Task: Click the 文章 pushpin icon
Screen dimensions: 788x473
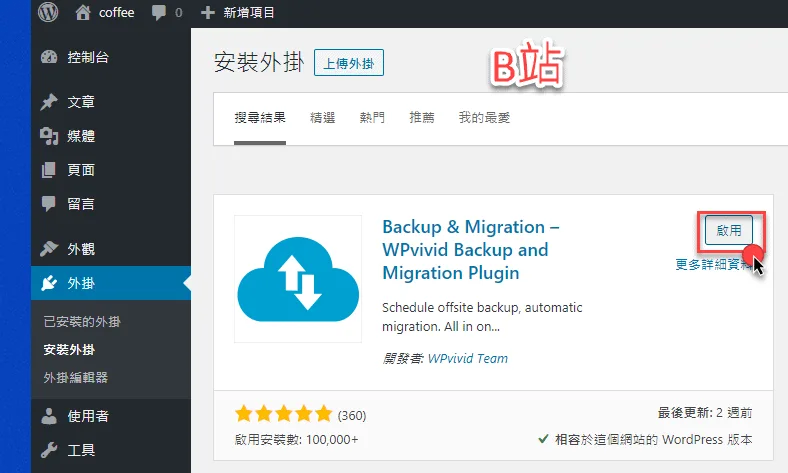Action: [49, 102]
